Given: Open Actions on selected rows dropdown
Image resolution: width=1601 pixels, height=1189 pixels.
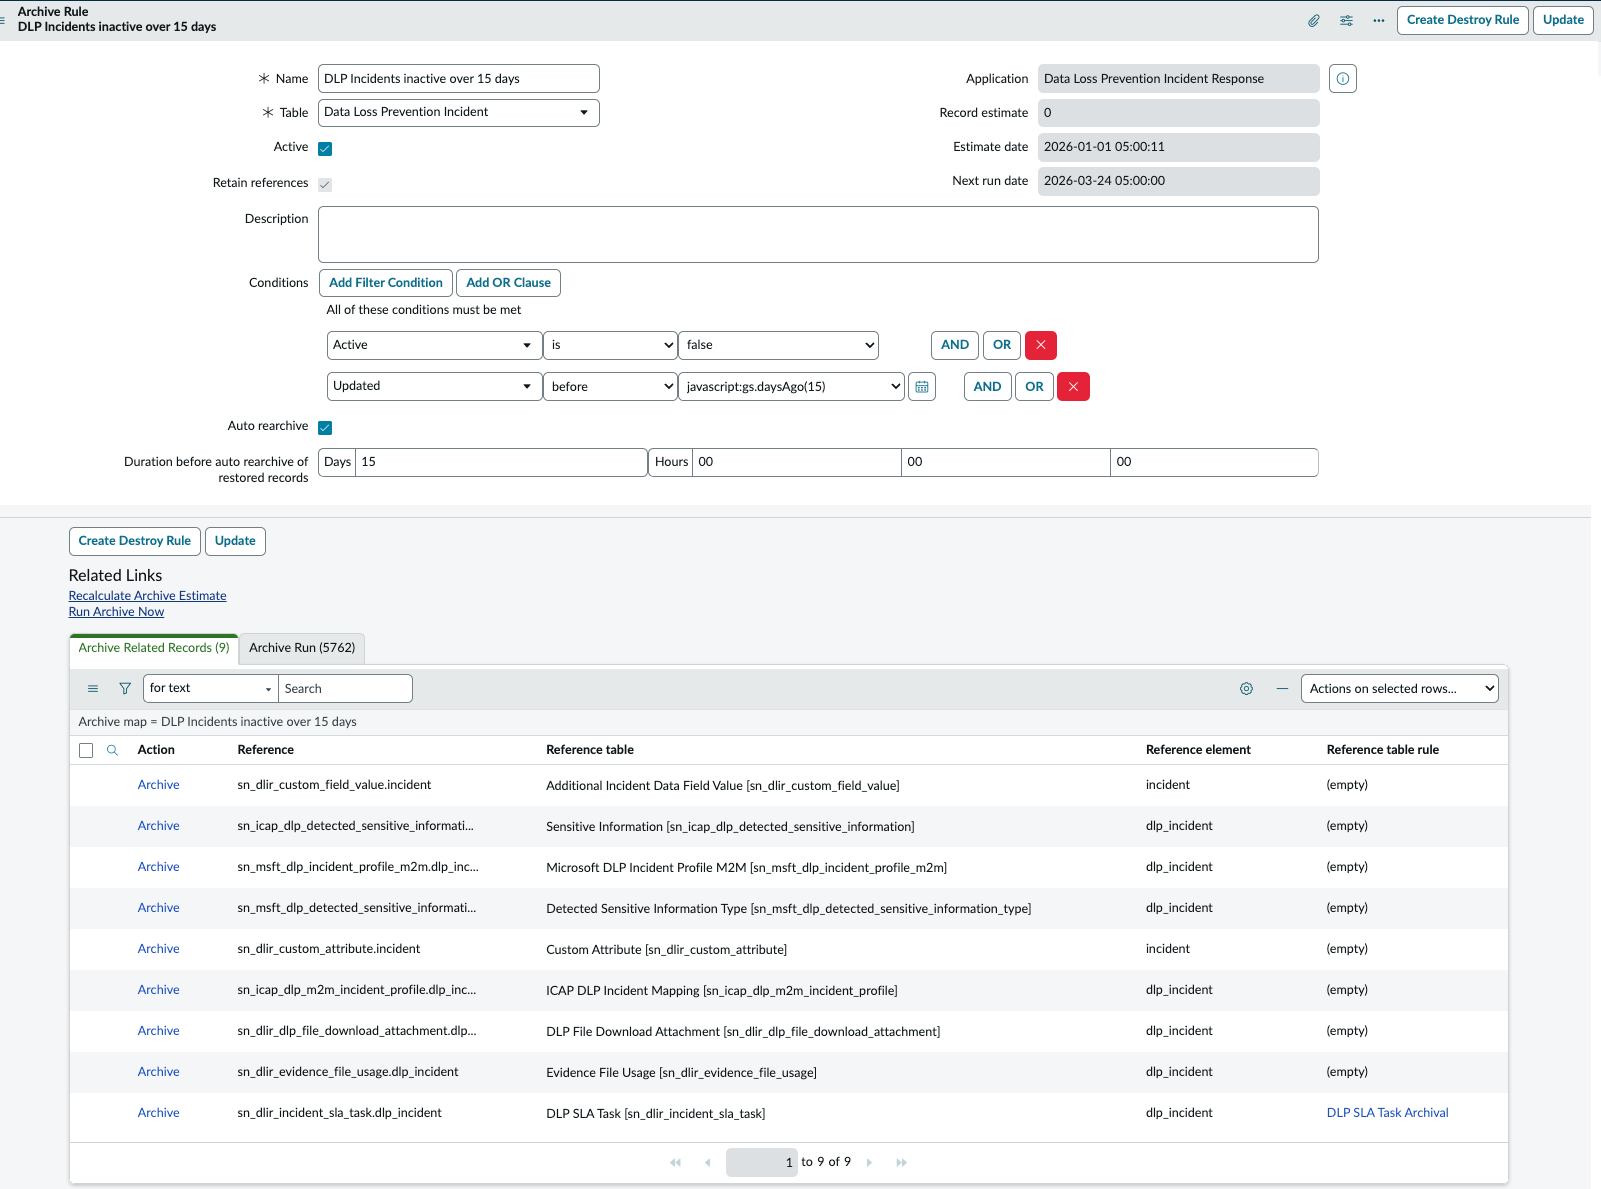Looking at the screenshot, I should 1400,689.
